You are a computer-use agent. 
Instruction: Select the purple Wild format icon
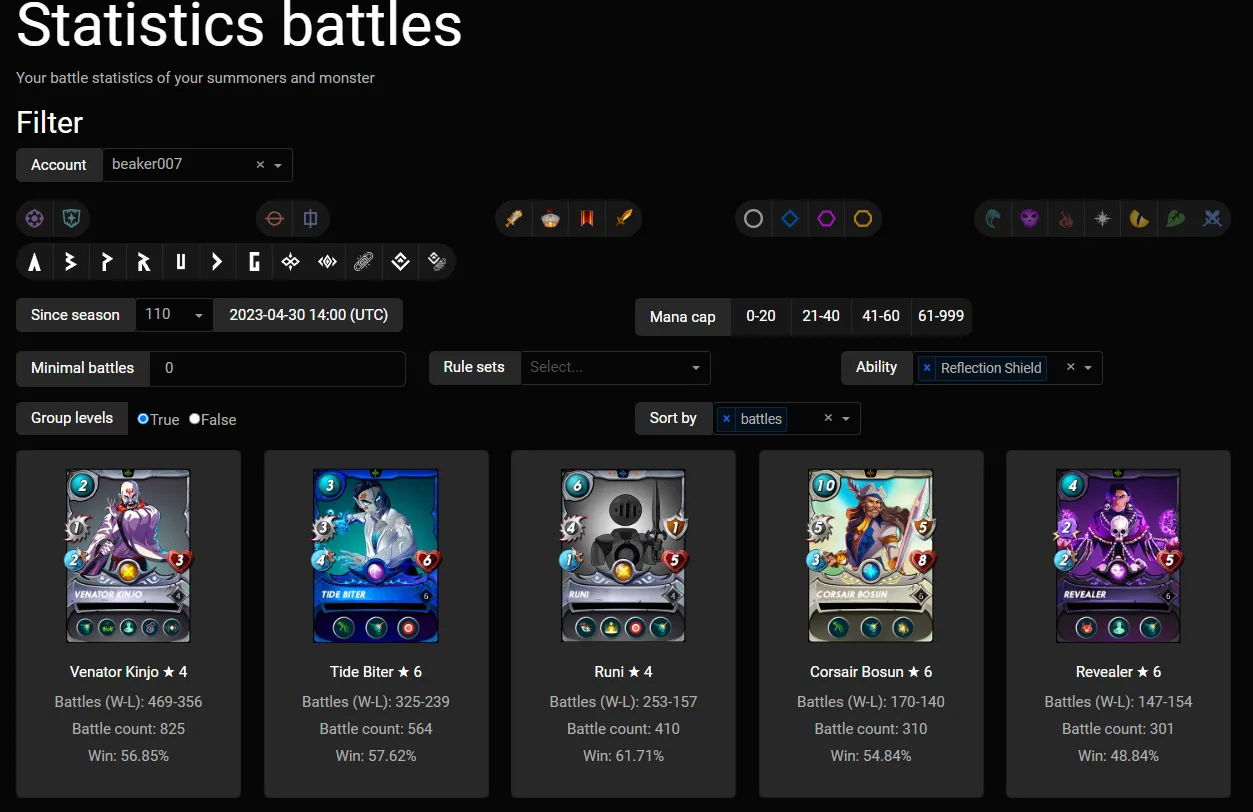35,218
